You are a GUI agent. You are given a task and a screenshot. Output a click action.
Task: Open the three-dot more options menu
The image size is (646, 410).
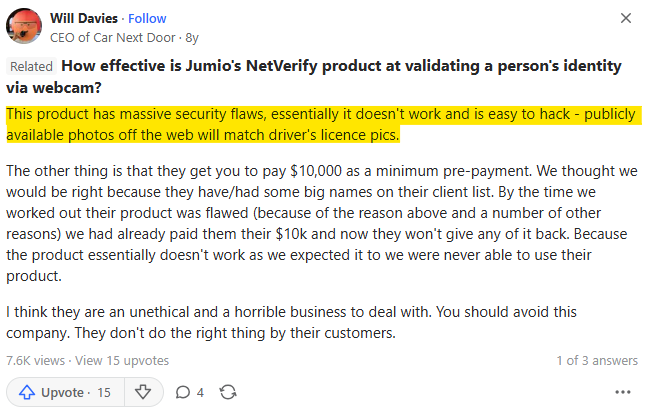click(624, 392)
